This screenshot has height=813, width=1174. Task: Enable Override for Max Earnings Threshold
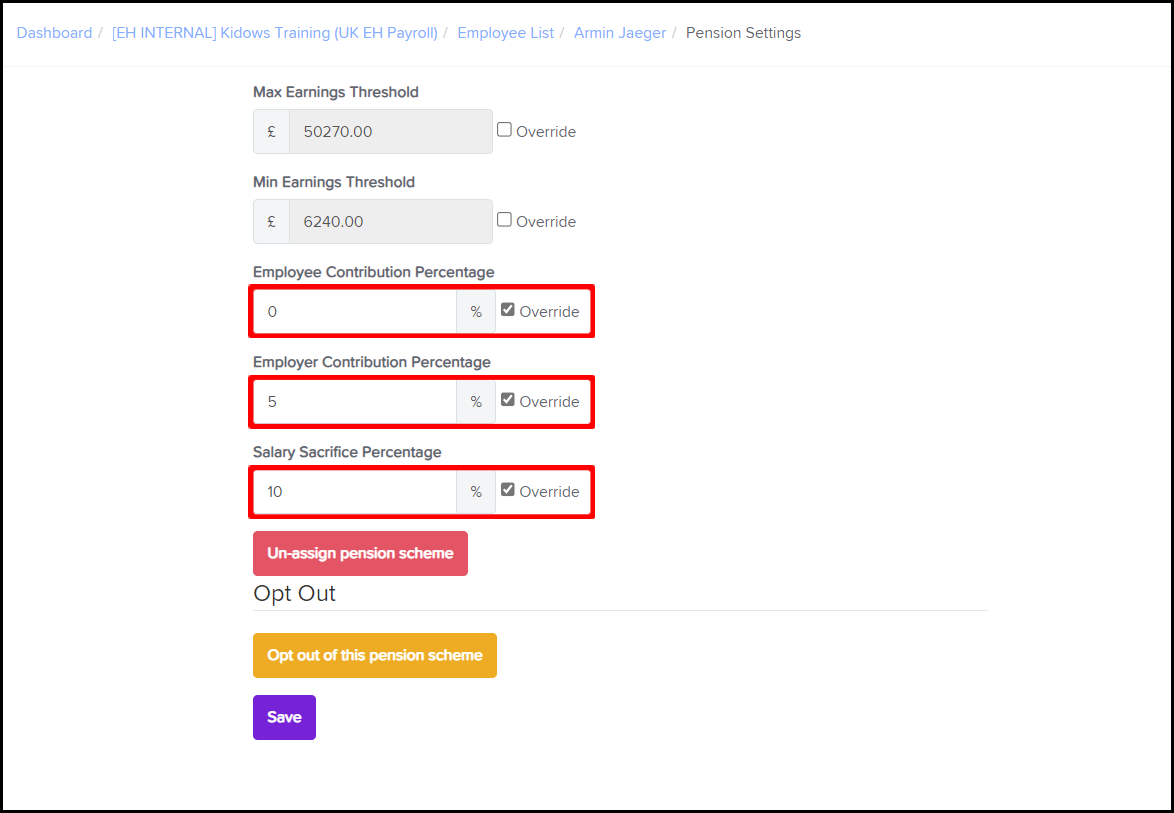(x=505, y=130)
